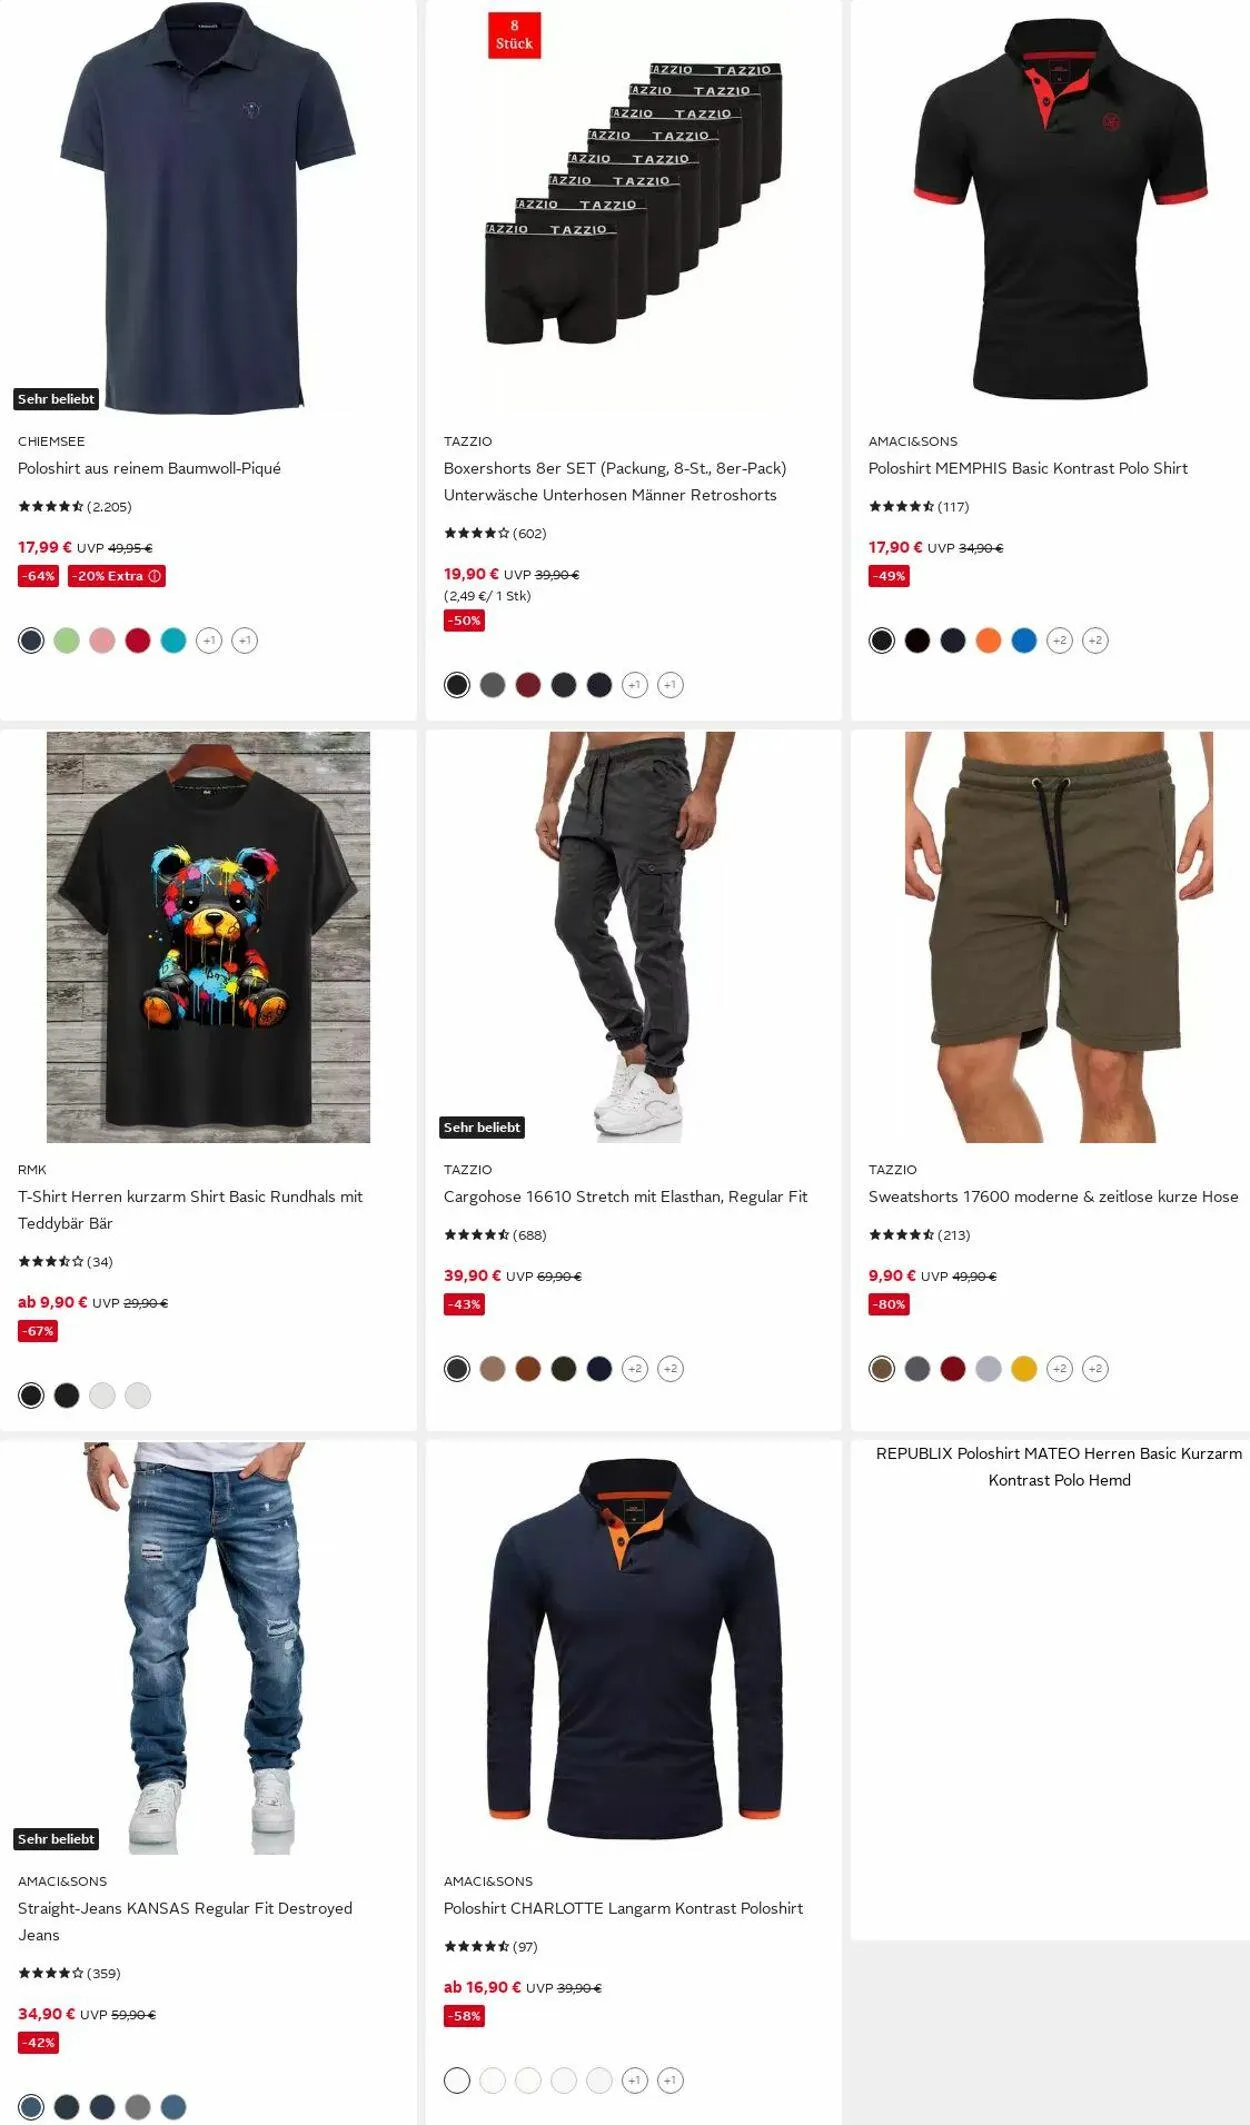Open Poloshirt aus reinem Baumwoll-Piqué link
Screen dimensions: 1250x2125
click(149, 468)
